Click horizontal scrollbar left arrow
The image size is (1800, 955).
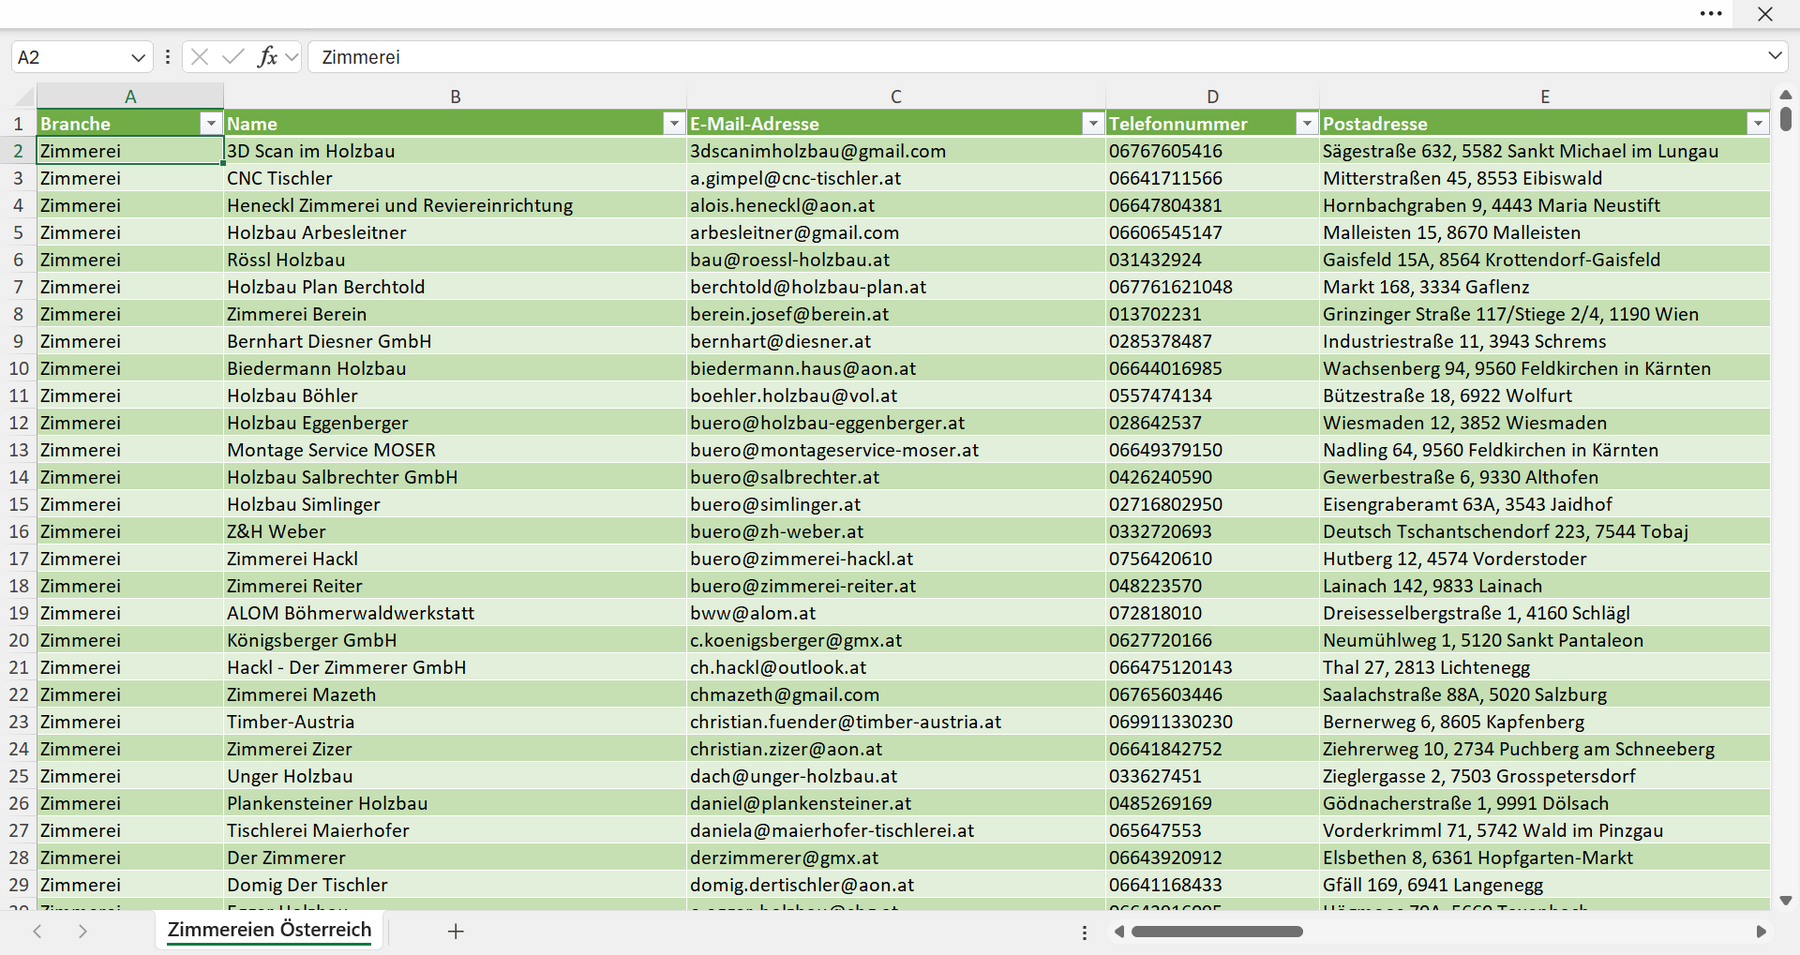(1119, 931)
